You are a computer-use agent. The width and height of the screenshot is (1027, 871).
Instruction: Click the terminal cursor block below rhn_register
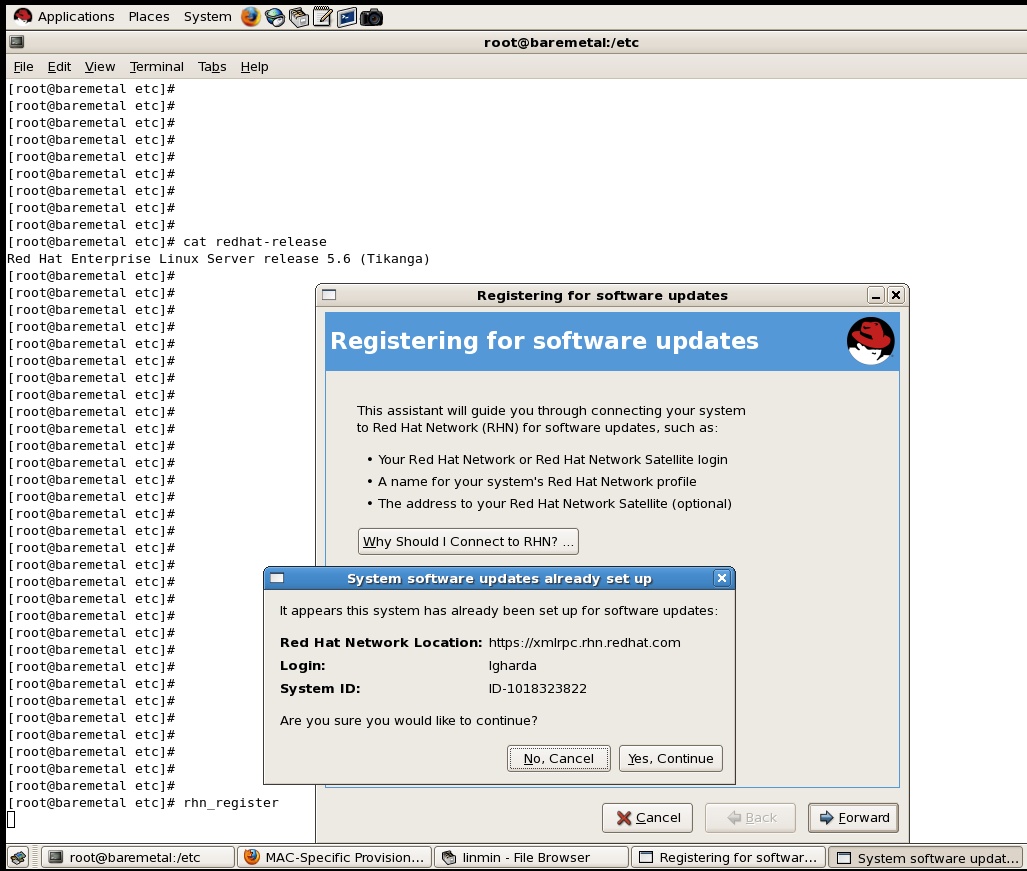pyautogui.click(x=11, y=819)
